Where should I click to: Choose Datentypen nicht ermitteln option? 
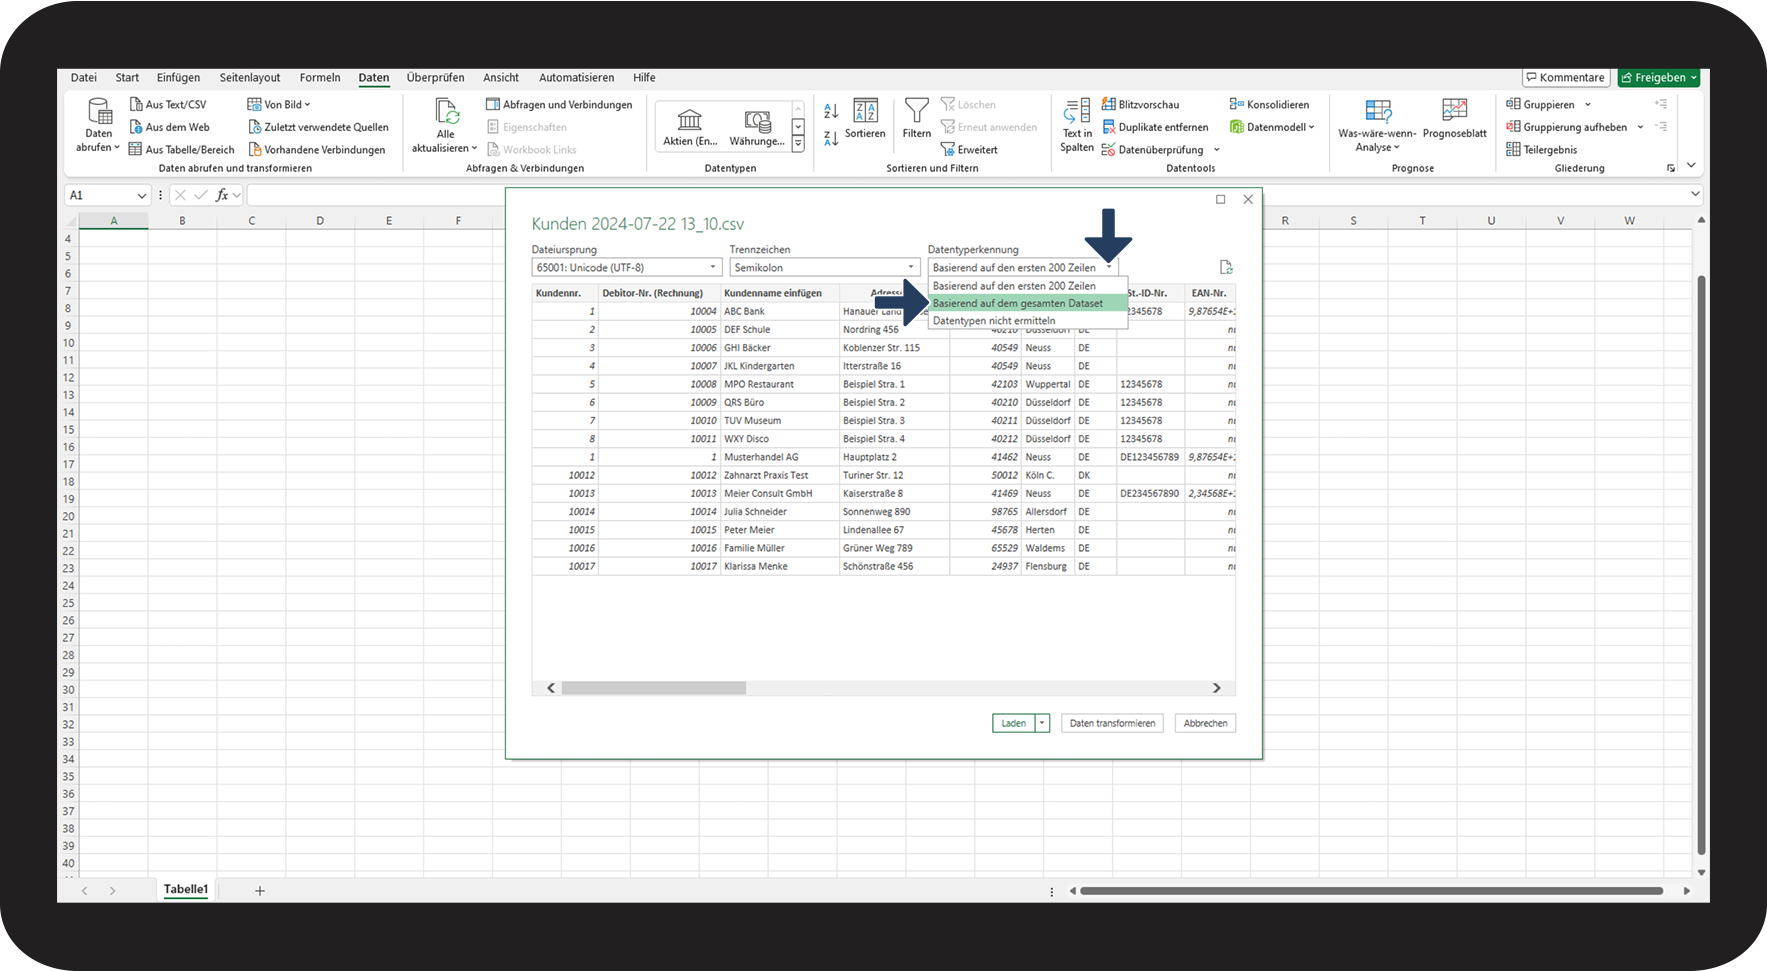click(994, 321)
